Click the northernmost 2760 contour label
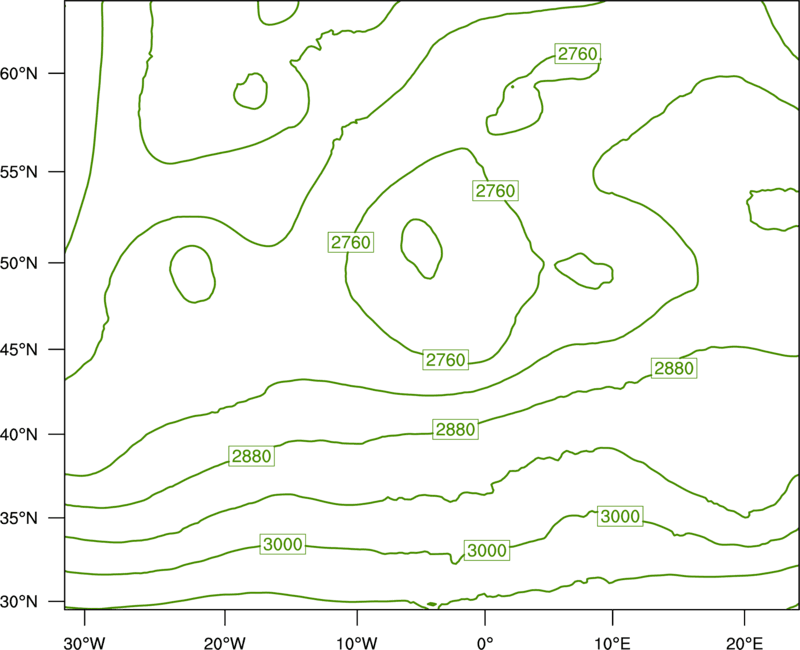 (578, 54)
